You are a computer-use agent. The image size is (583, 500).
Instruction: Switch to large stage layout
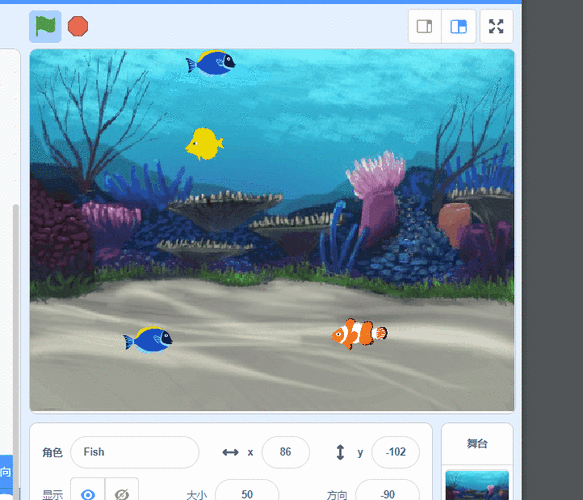coord(458,26)
